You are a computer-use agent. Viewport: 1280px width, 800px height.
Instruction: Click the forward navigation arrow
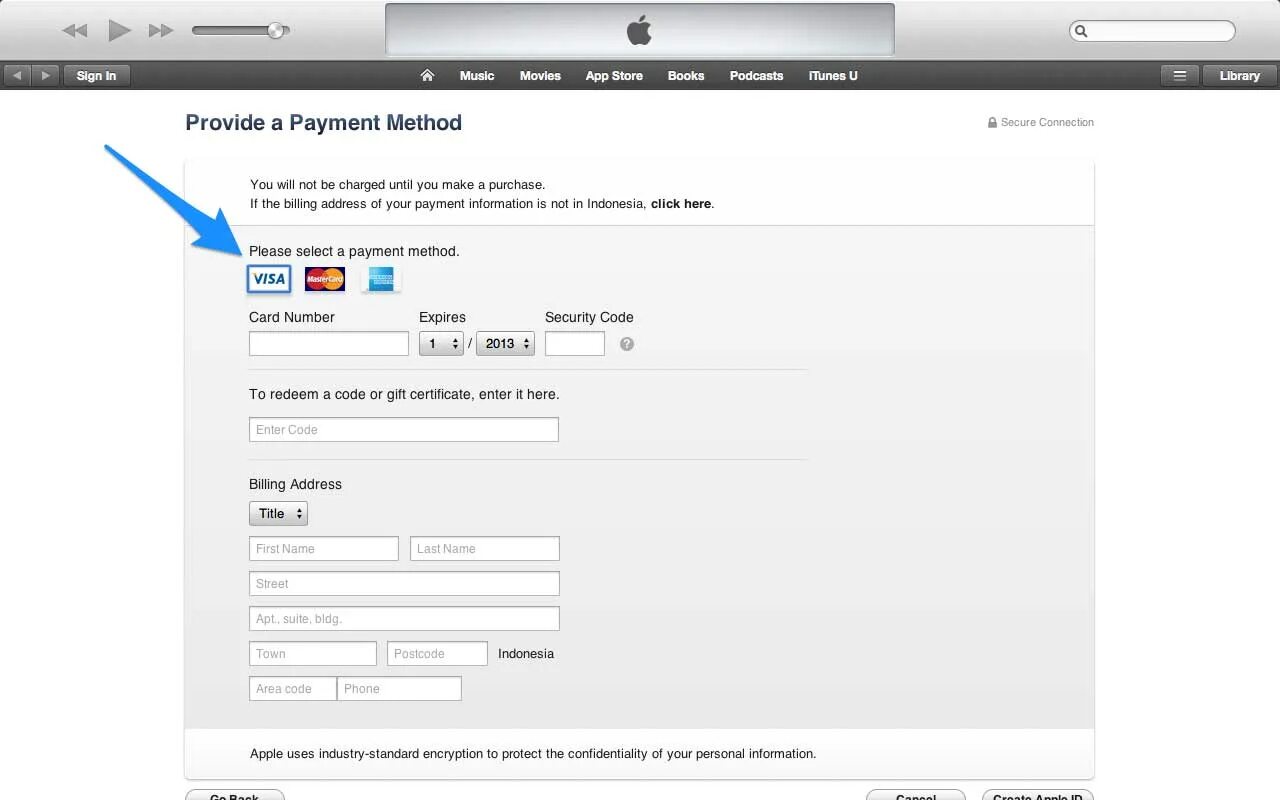pos(45,76)
